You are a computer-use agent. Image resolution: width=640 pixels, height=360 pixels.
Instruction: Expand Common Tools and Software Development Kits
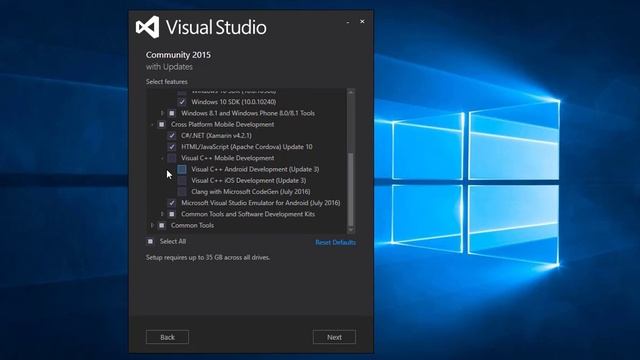point(162,214)
